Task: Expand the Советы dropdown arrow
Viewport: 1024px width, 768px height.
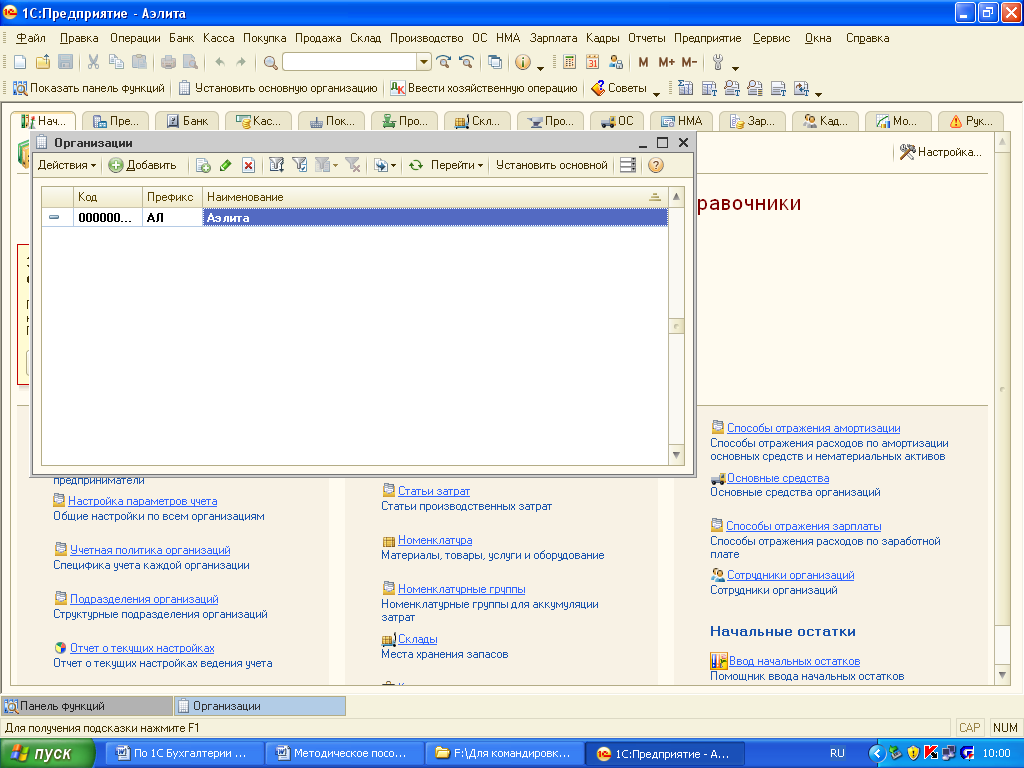Action: coord(656,94)
